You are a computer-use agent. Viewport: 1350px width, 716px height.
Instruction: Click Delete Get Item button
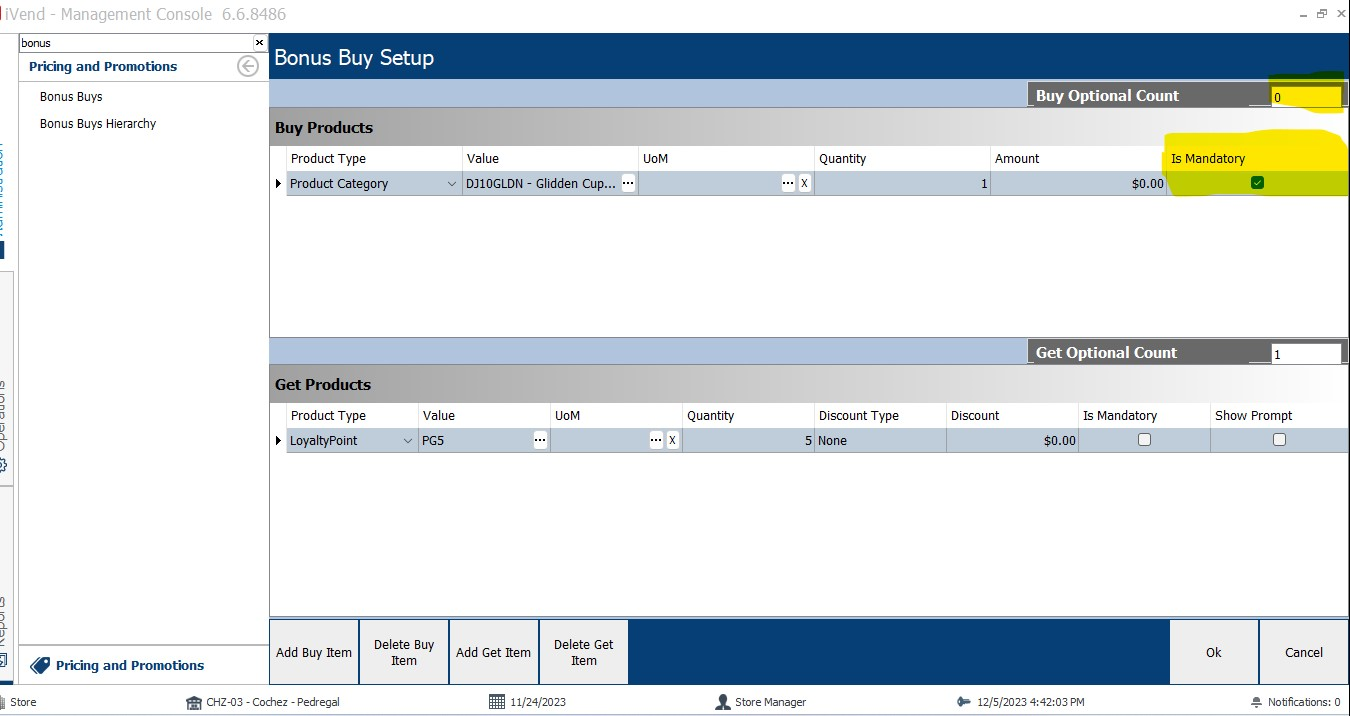point(584,653)
